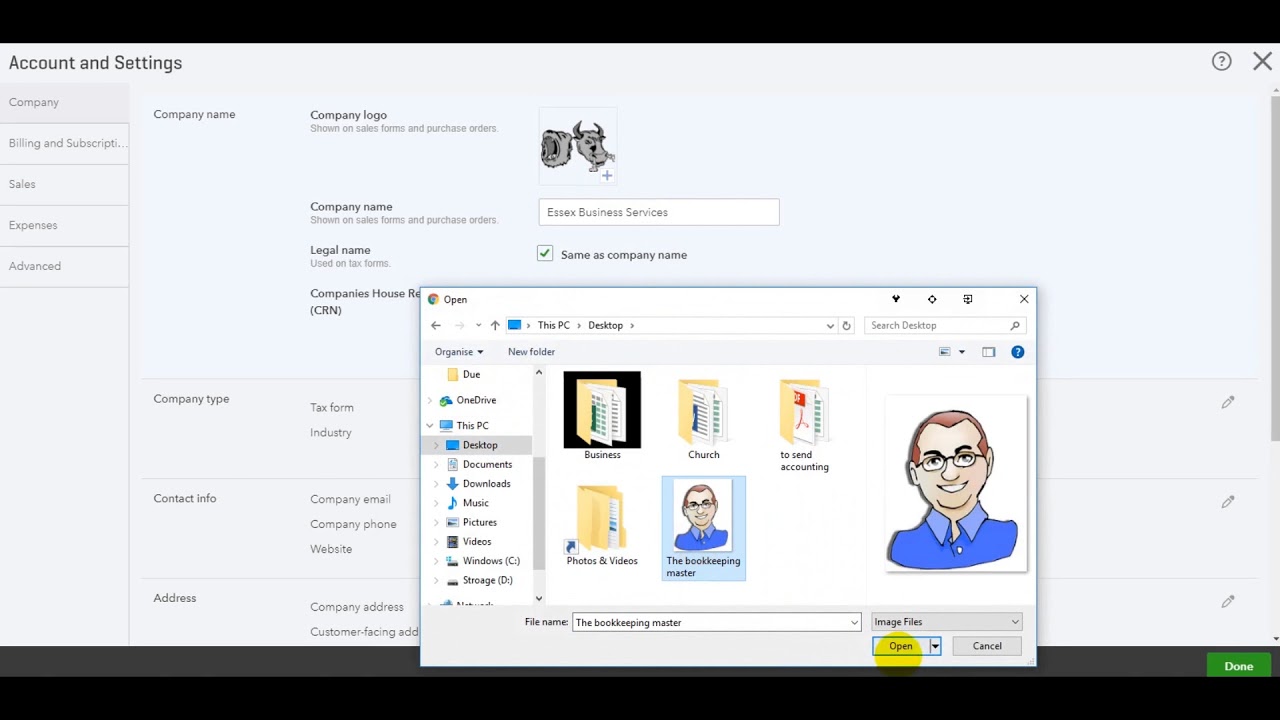Viewport: 1280px width, 720px height.
Task: Click the Chrome icon in the dialog title
Action: pos(433,299)
